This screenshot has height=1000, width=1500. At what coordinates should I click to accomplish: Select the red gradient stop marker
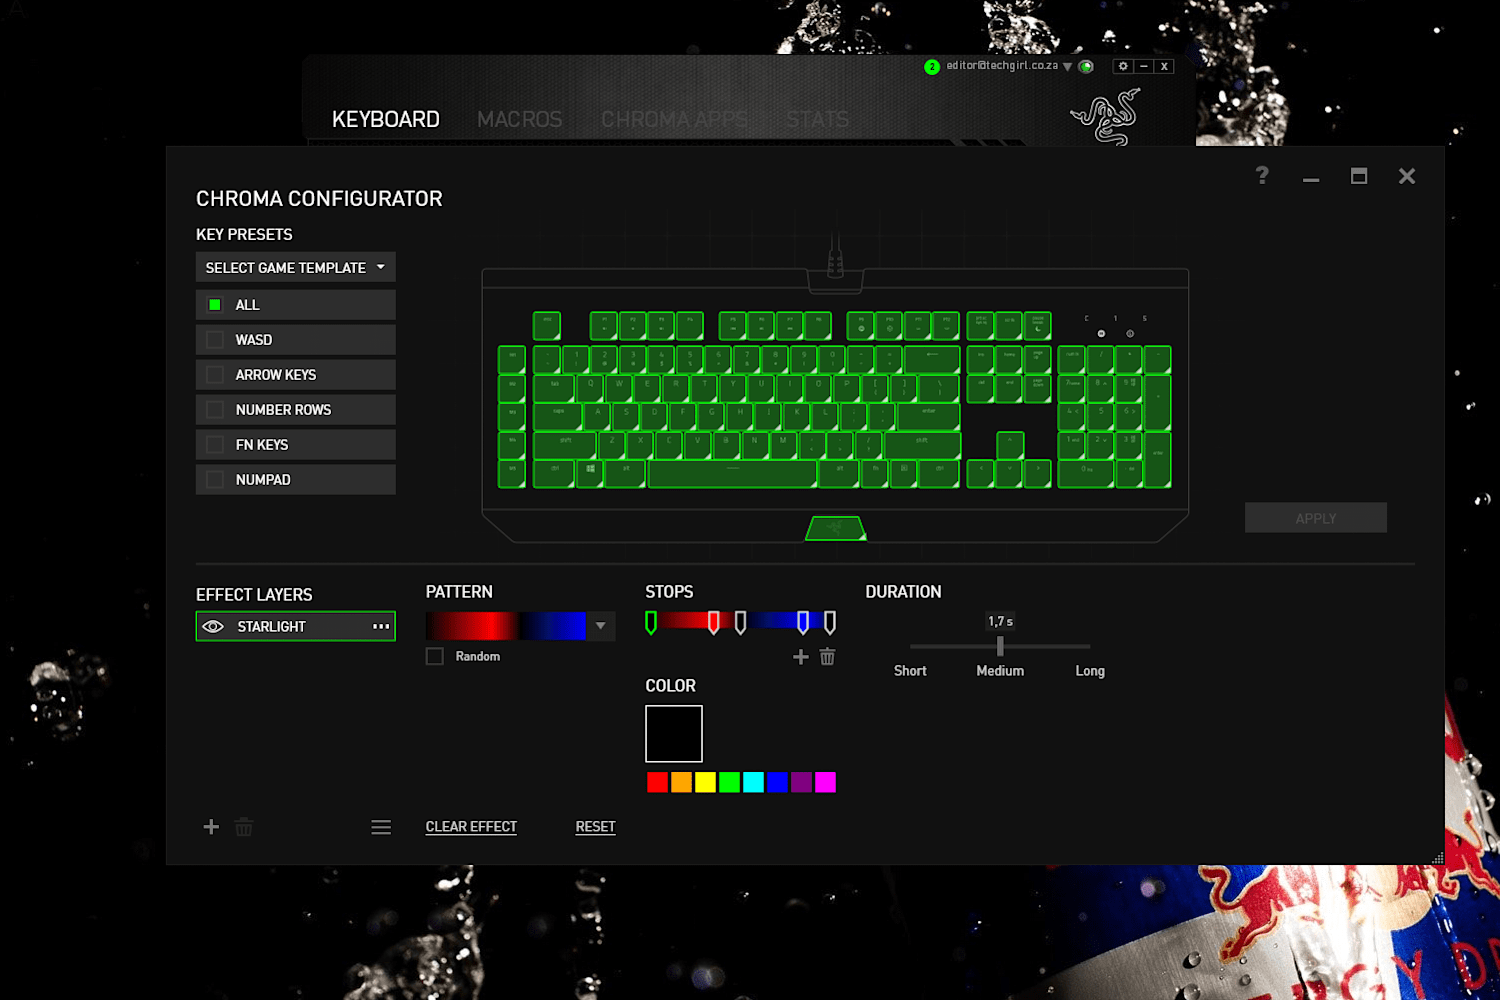point(714,623)
